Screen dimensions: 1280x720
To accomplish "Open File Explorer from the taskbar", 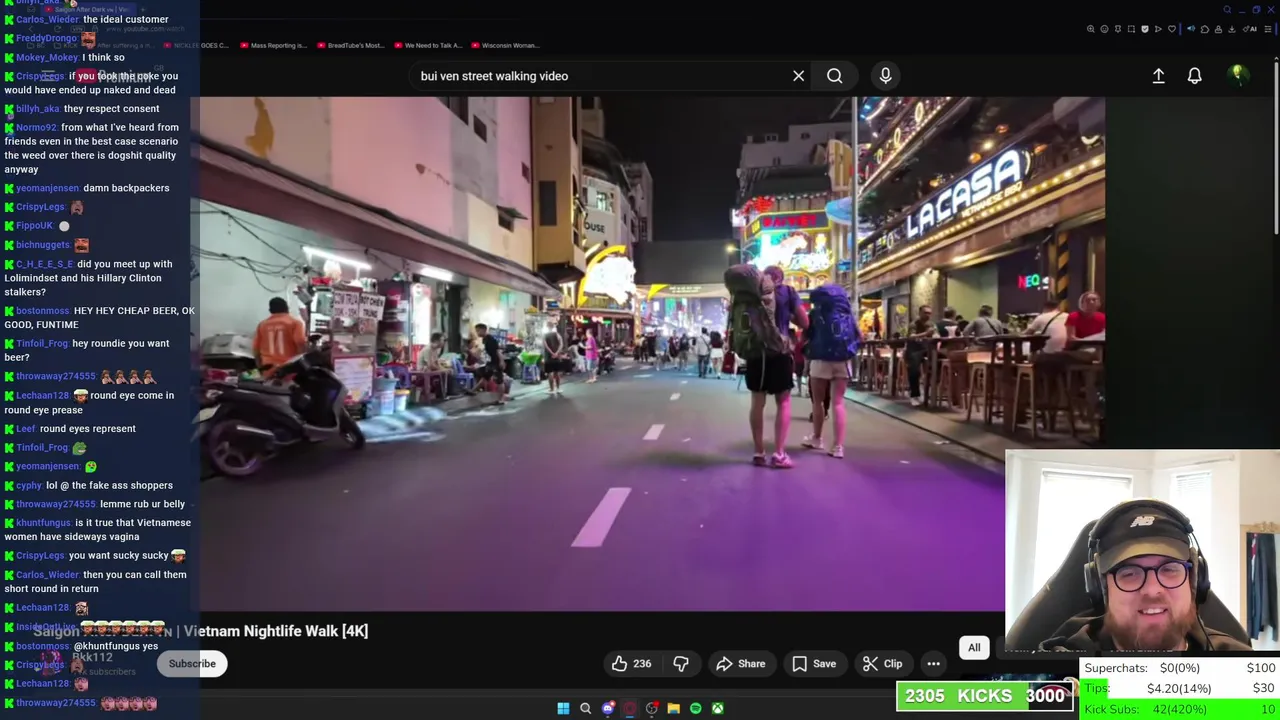I will (x=673, y=708).
